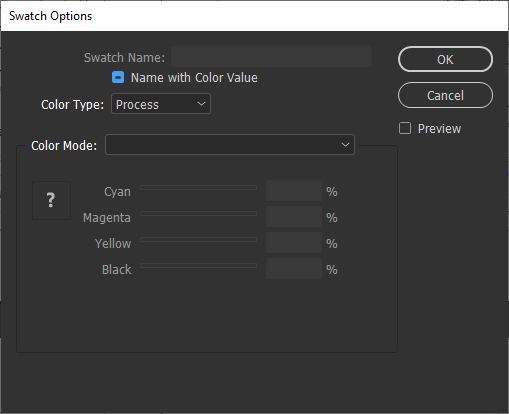
Task: Click the Swatch Name label
Action: 124,58
